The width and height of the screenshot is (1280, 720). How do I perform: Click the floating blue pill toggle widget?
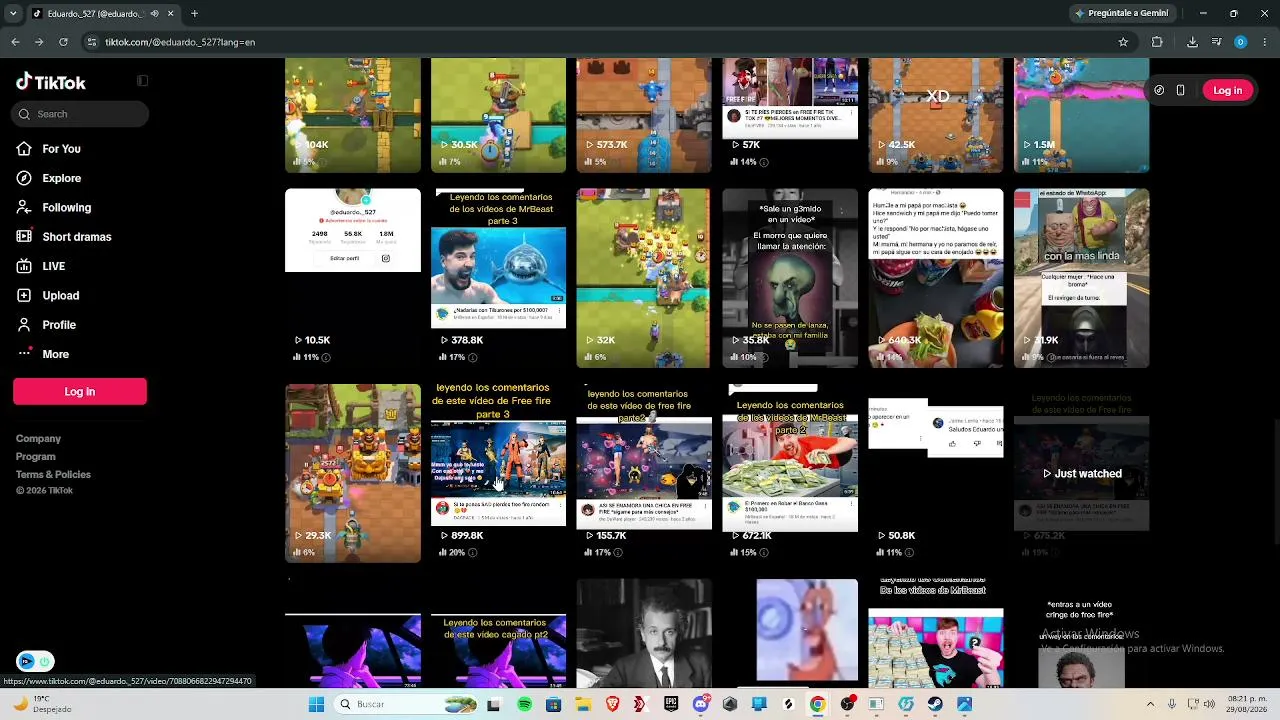point(36,661)
